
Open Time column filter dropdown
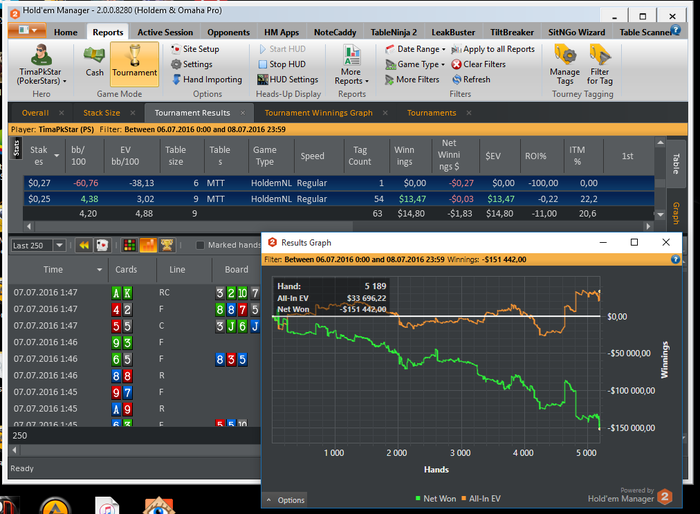[99, 270]
